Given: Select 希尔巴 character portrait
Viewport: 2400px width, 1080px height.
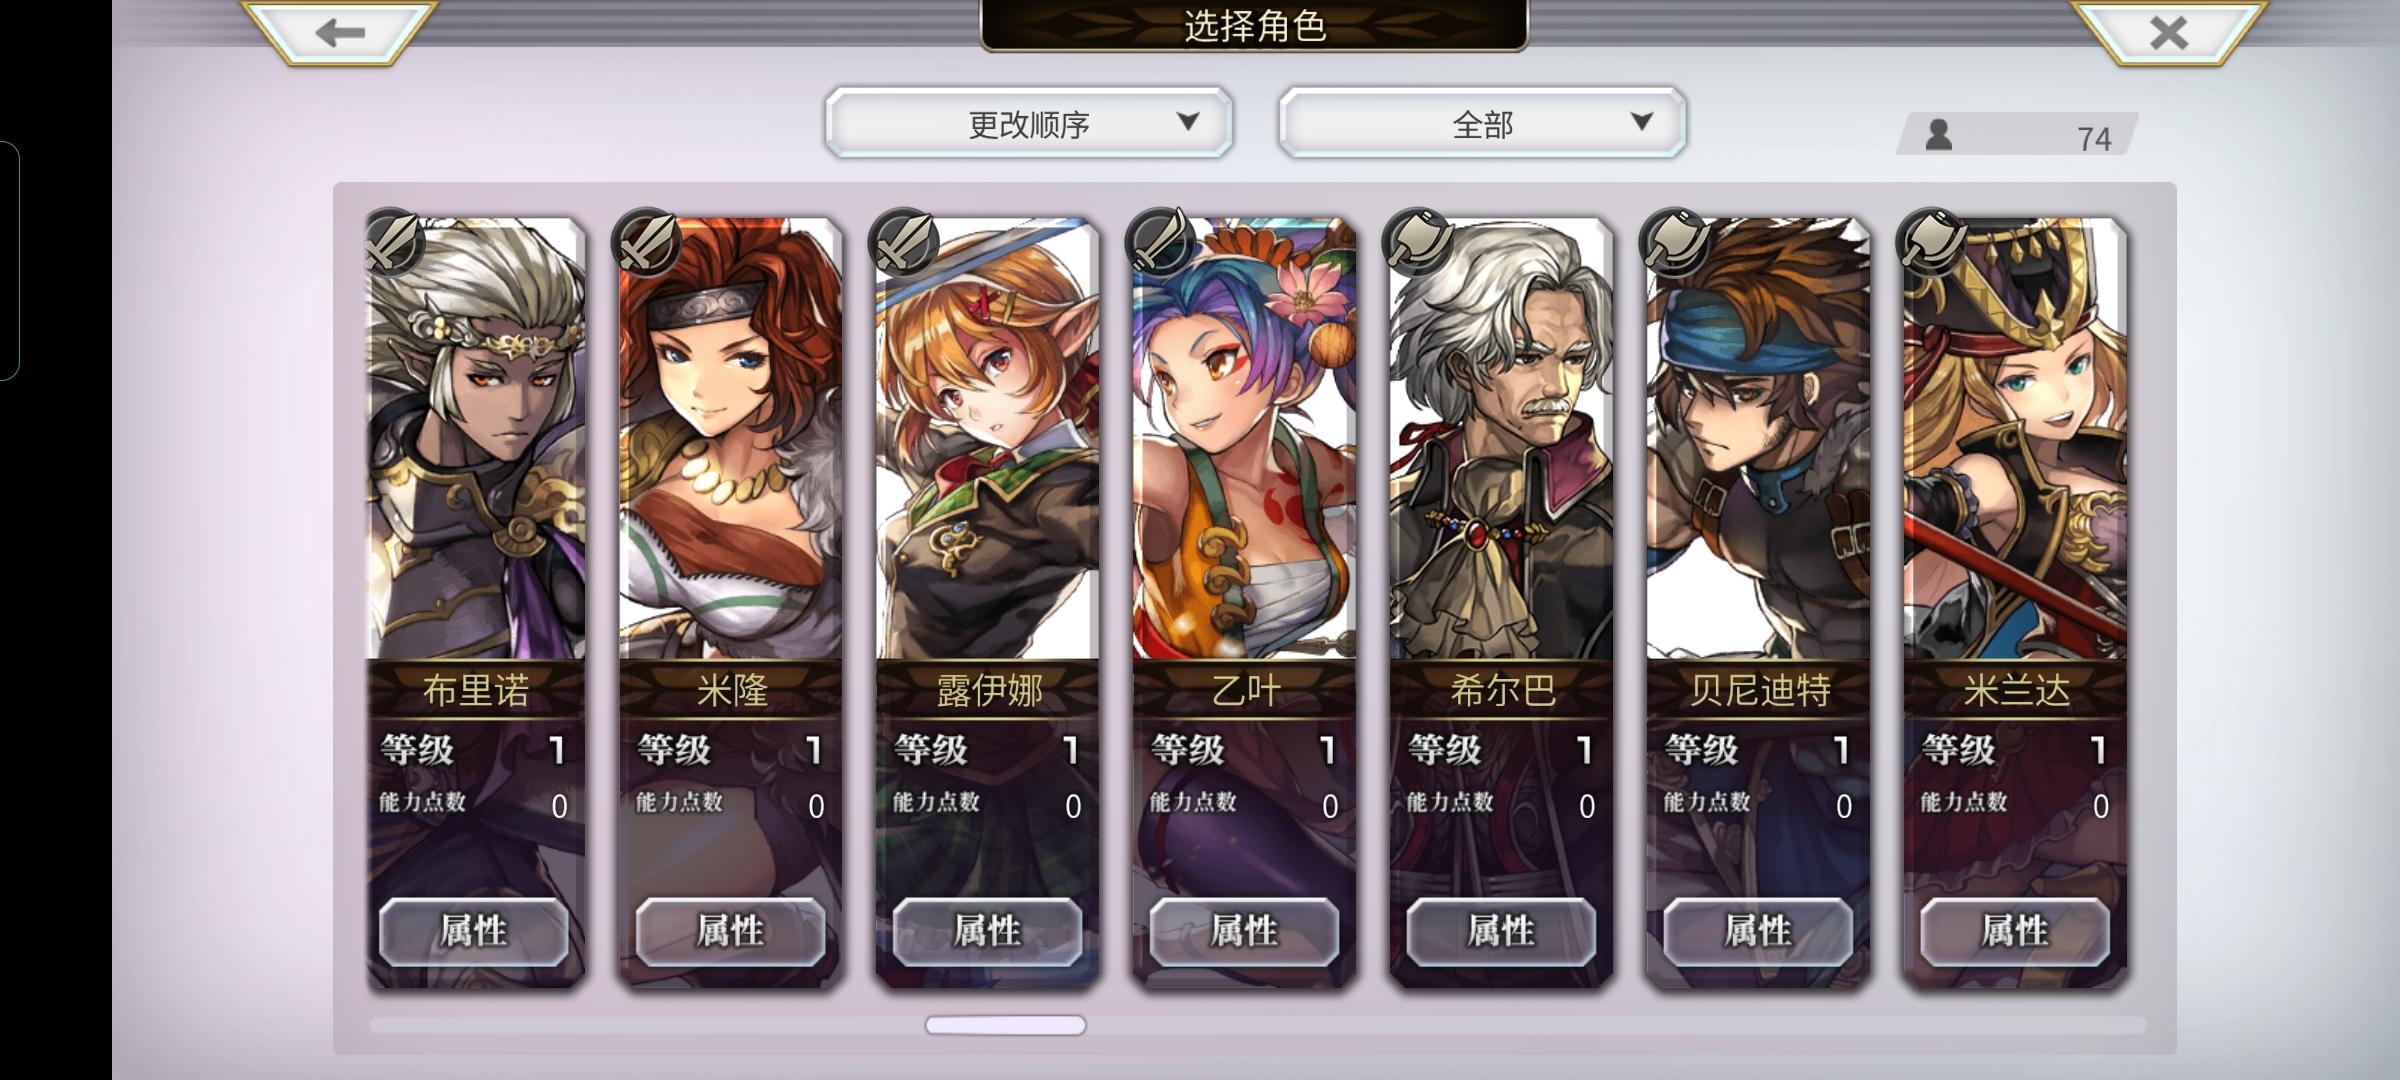Looking at the screenshot, I should click(1501, 440).
